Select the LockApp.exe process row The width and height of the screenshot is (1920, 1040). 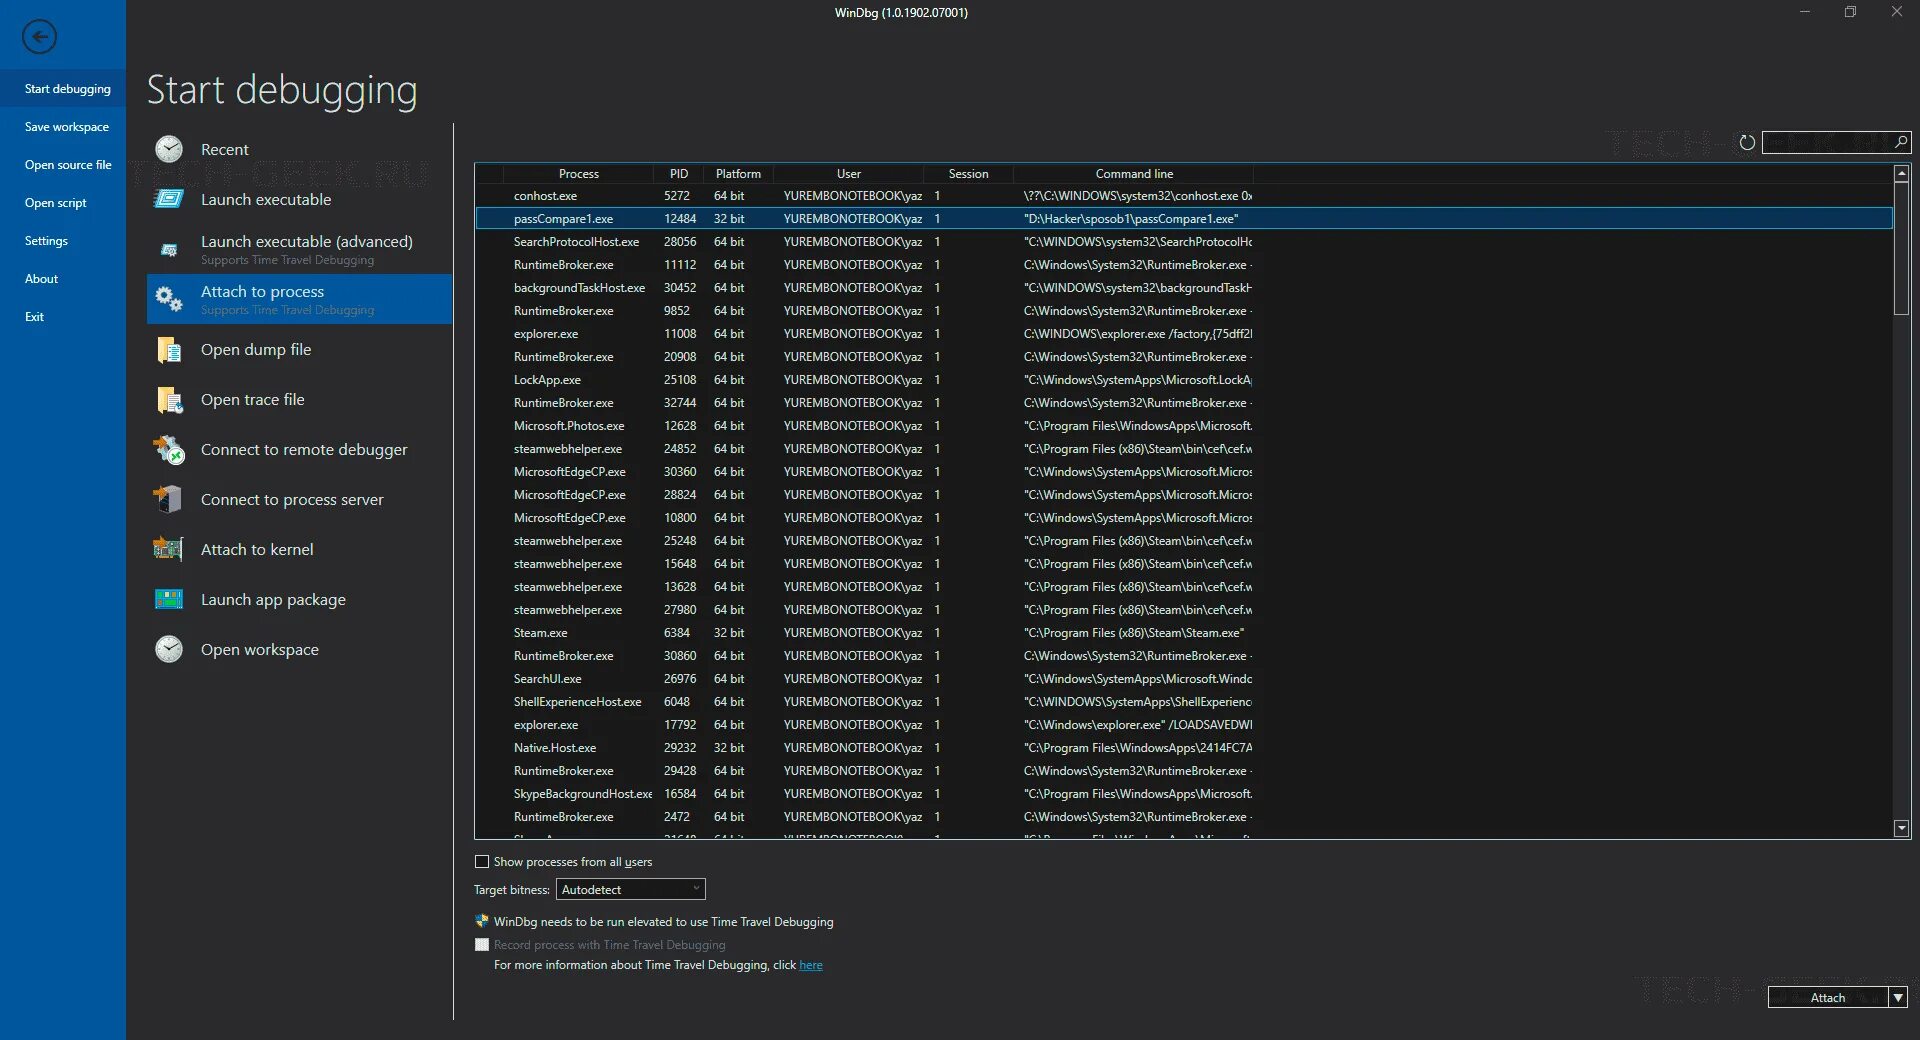tap(1184, 380)
